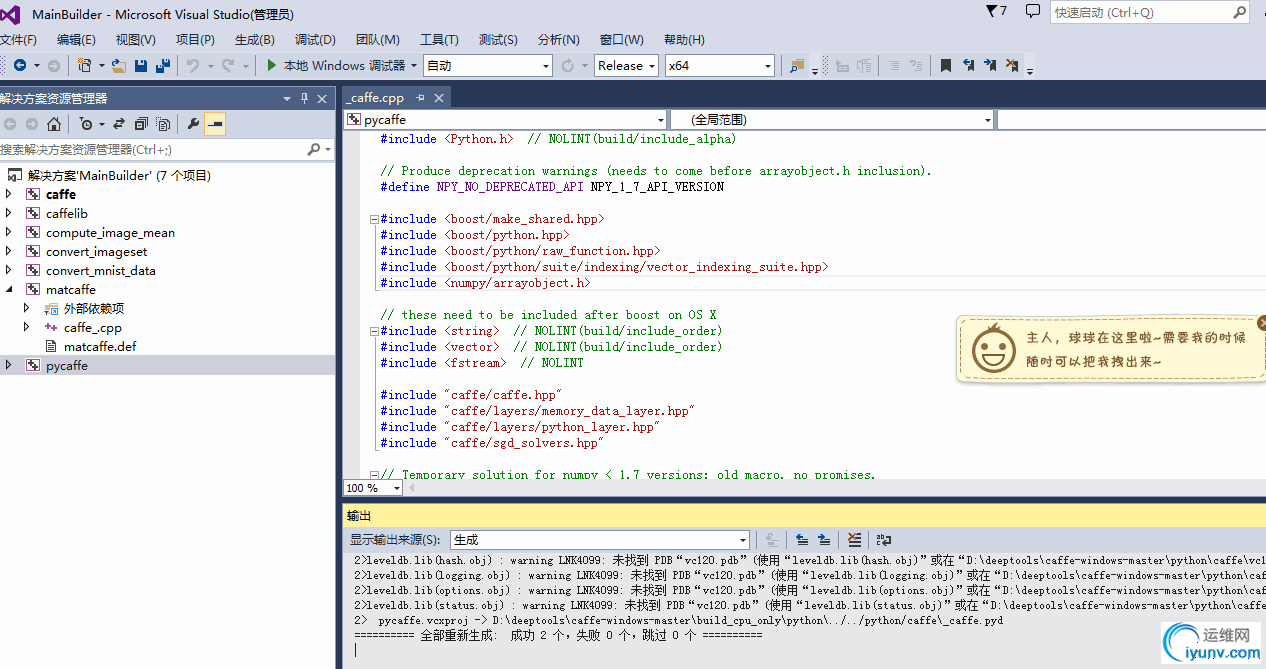Open the x64 platform dropdown
This screenshot has width=1266, height=669.
720,65
